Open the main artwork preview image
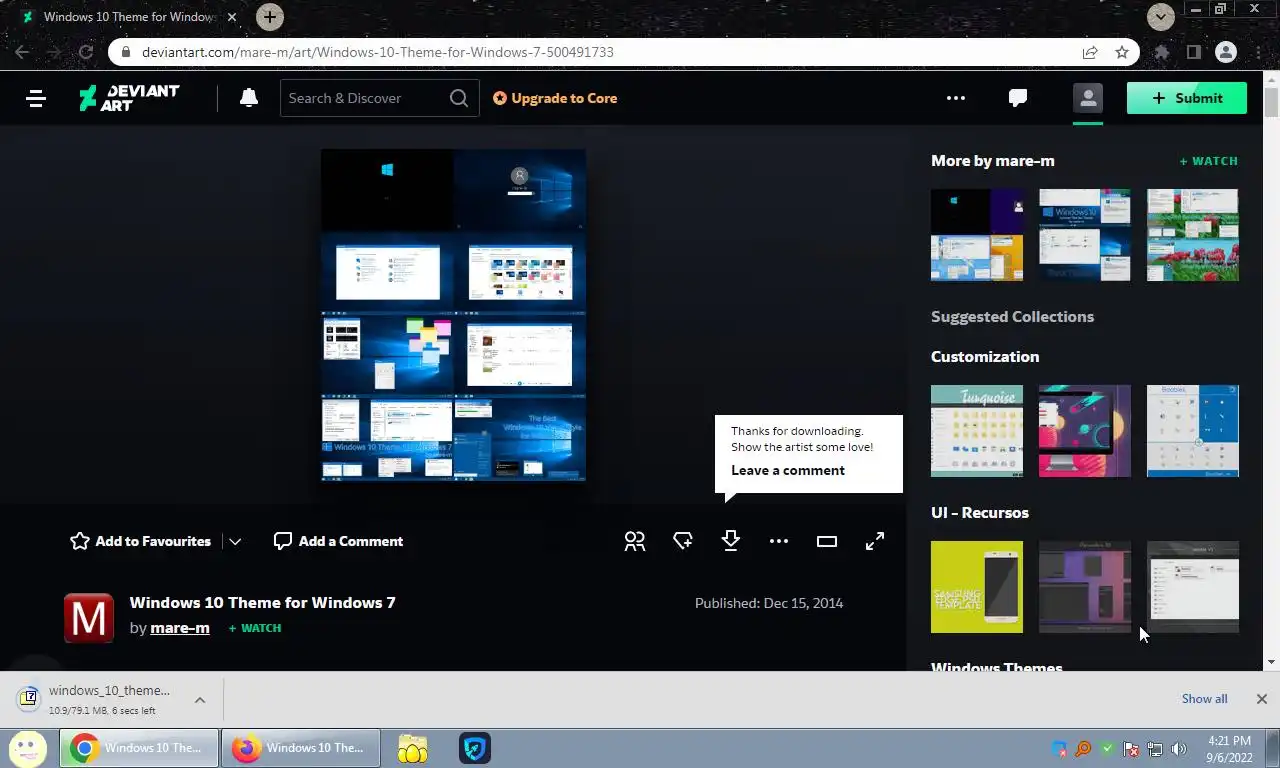The height and width of the screenshot is (768, 1280). click(453, 315)
